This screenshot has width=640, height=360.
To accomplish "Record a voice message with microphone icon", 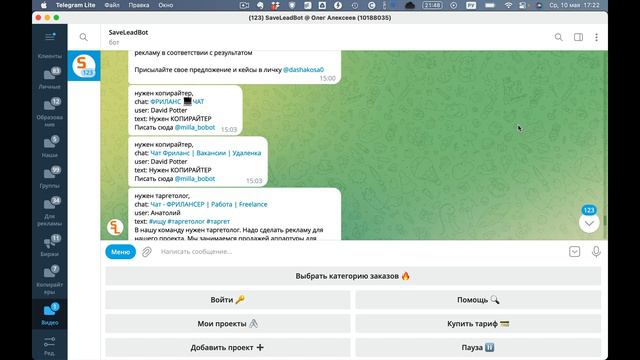I will (x=596, y=251).
